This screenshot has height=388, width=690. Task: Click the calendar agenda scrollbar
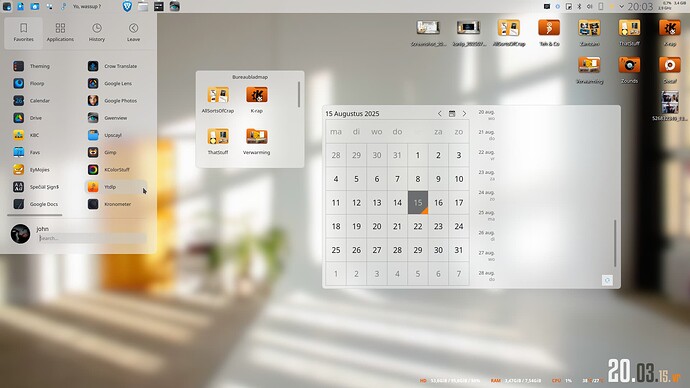click(615, 243)
